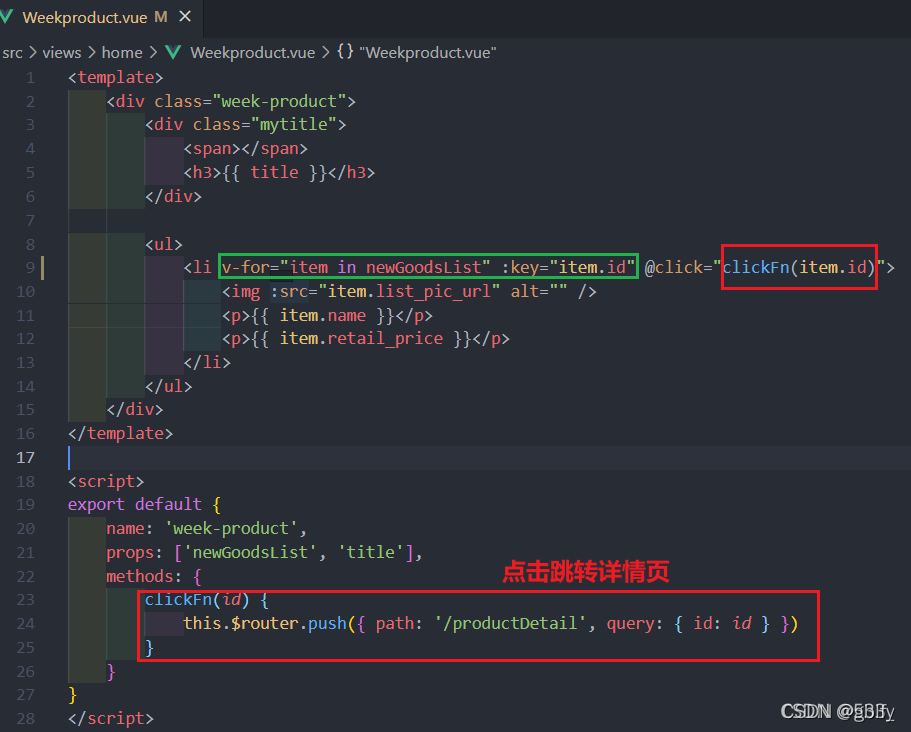Click the opening <script> tag

(106, 482)
